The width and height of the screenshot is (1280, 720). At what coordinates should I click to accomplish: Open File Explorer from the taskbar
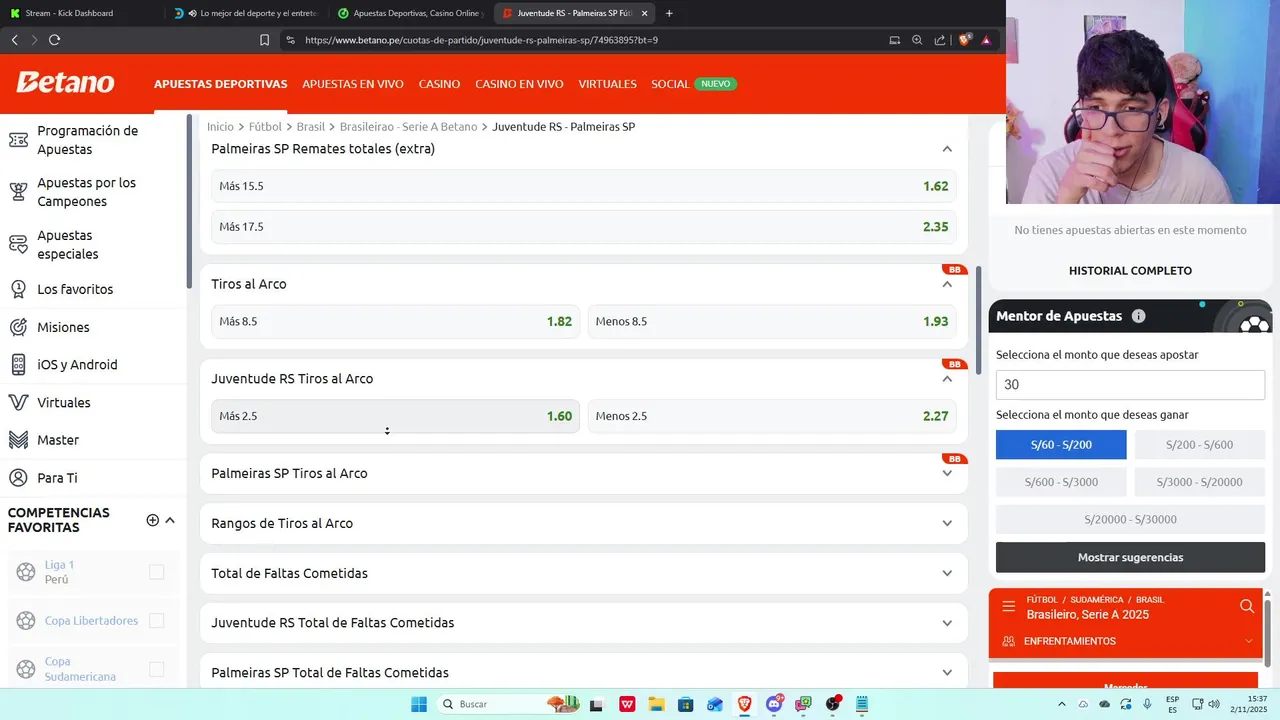pyautogui.click(x=656, y=704)
